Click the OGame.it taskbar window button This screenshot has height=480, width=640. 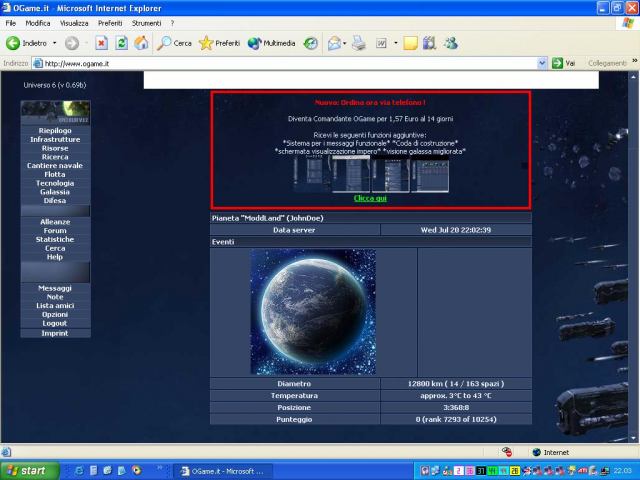pyautogui.click(x=222, y=471)
